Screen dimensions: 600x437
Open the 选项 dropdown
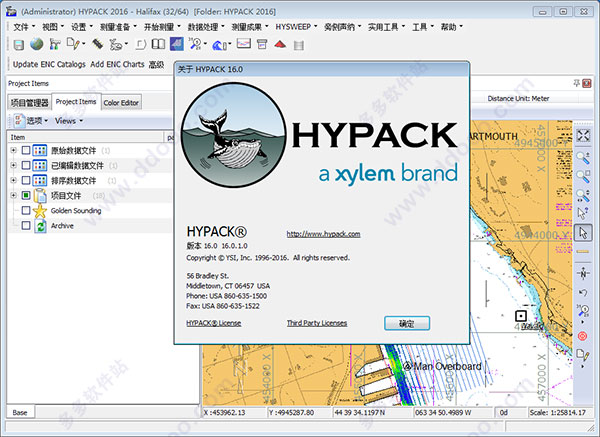pos(31,121)
